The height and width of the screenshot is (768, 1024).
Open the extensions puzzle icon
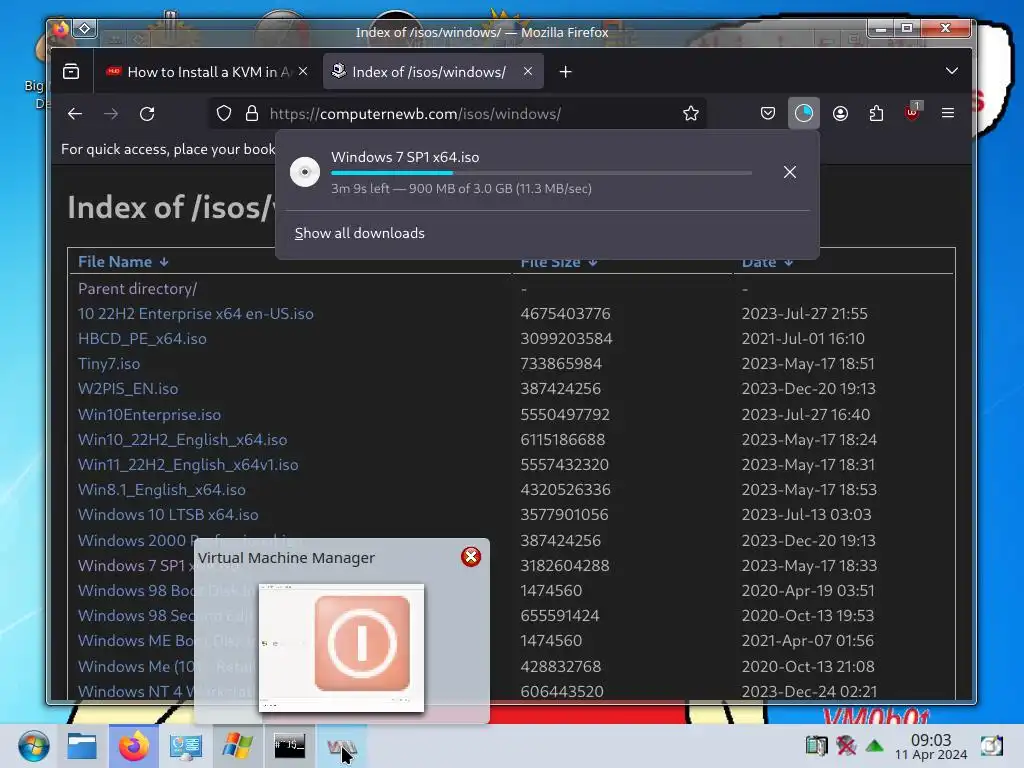pos(876,114)
